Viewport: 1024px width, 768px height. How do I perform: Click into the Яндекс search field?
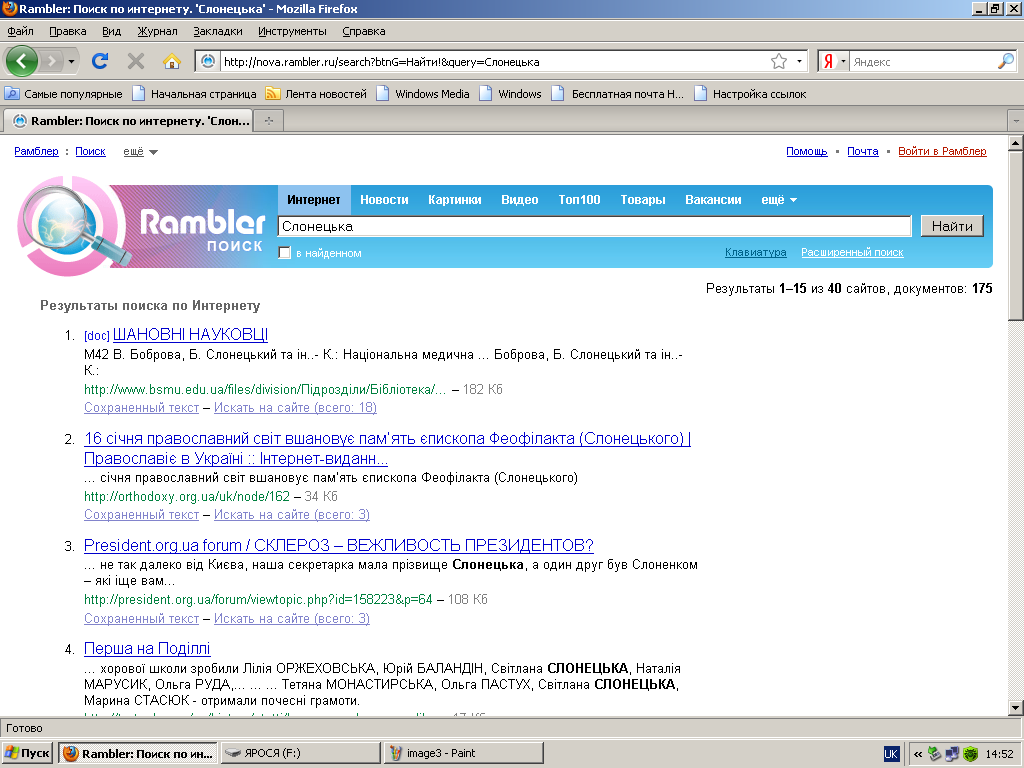pos(923,62)
